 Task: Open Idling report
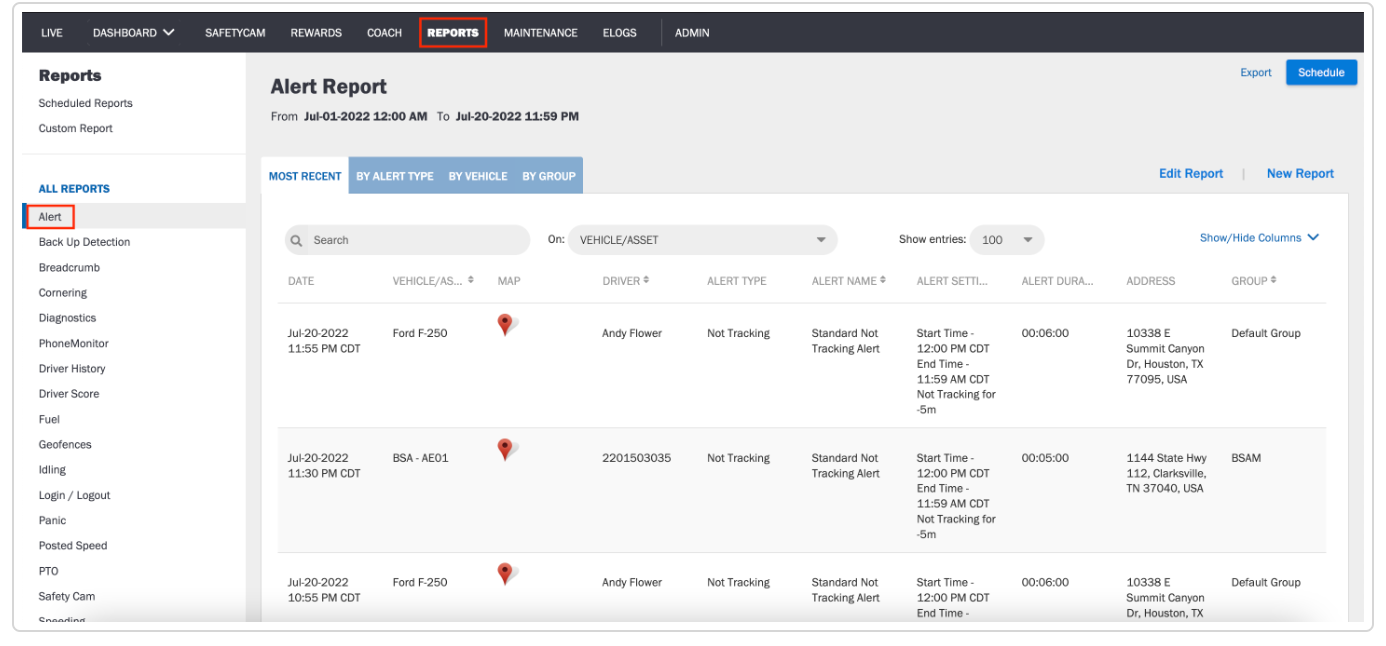52,470
